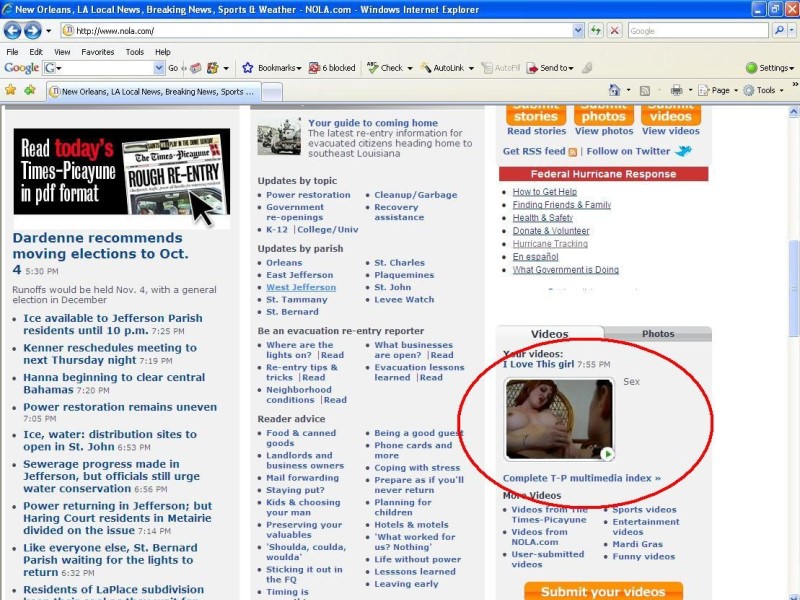The height and width of the screenshot is (600, 800).
Task: Click the RSS feeds icon in command bar
Action: 645,91
